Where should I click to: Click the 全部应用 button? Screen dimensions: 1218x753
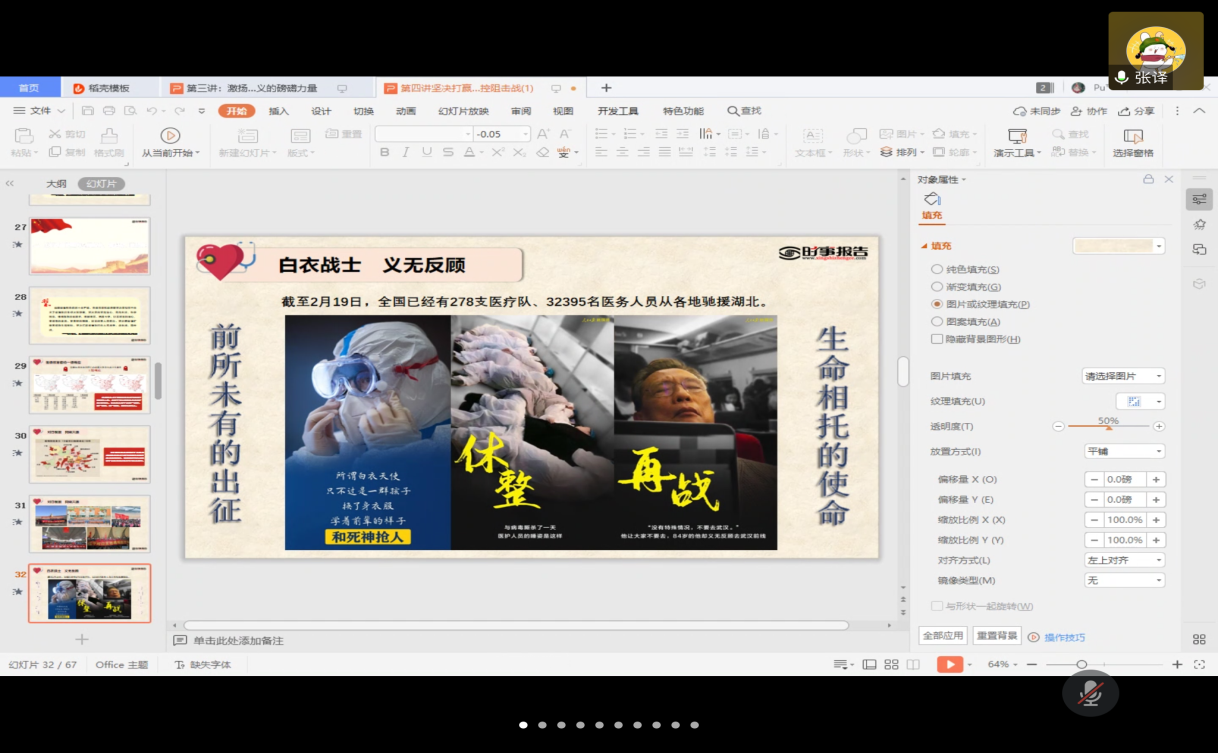coord(942,636)
